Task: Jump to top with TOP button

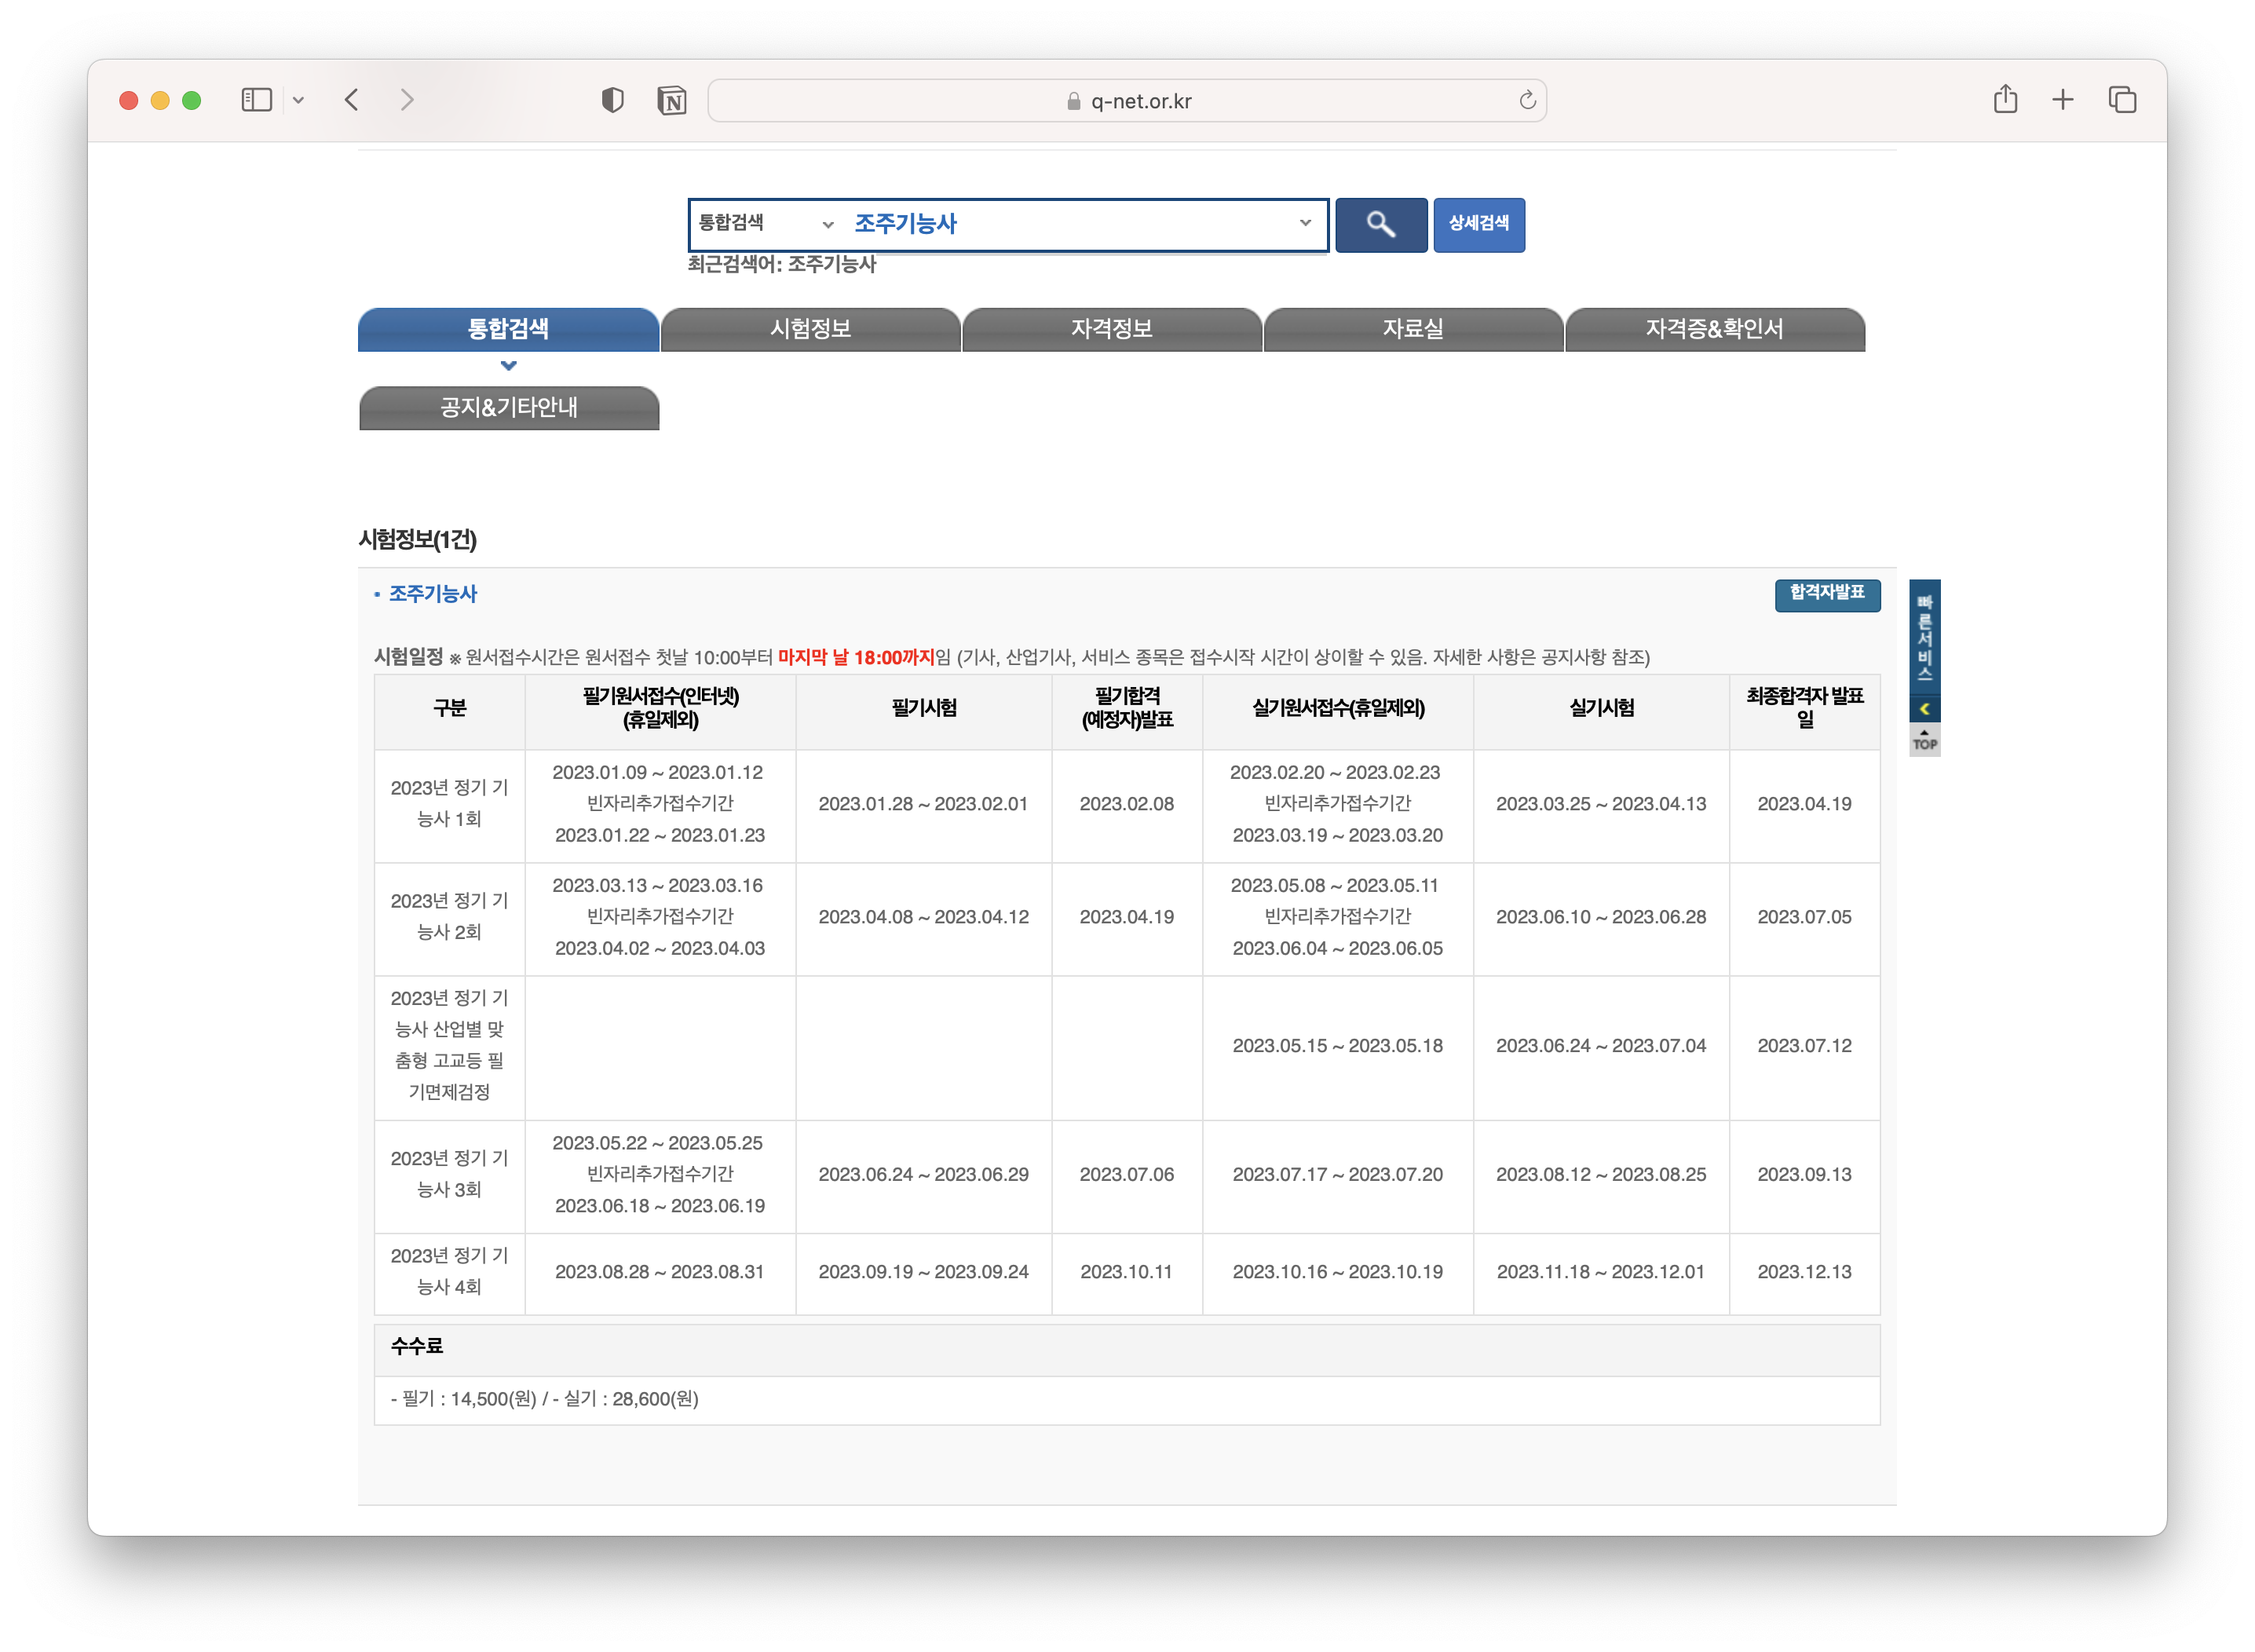Action: (1924, 741)
